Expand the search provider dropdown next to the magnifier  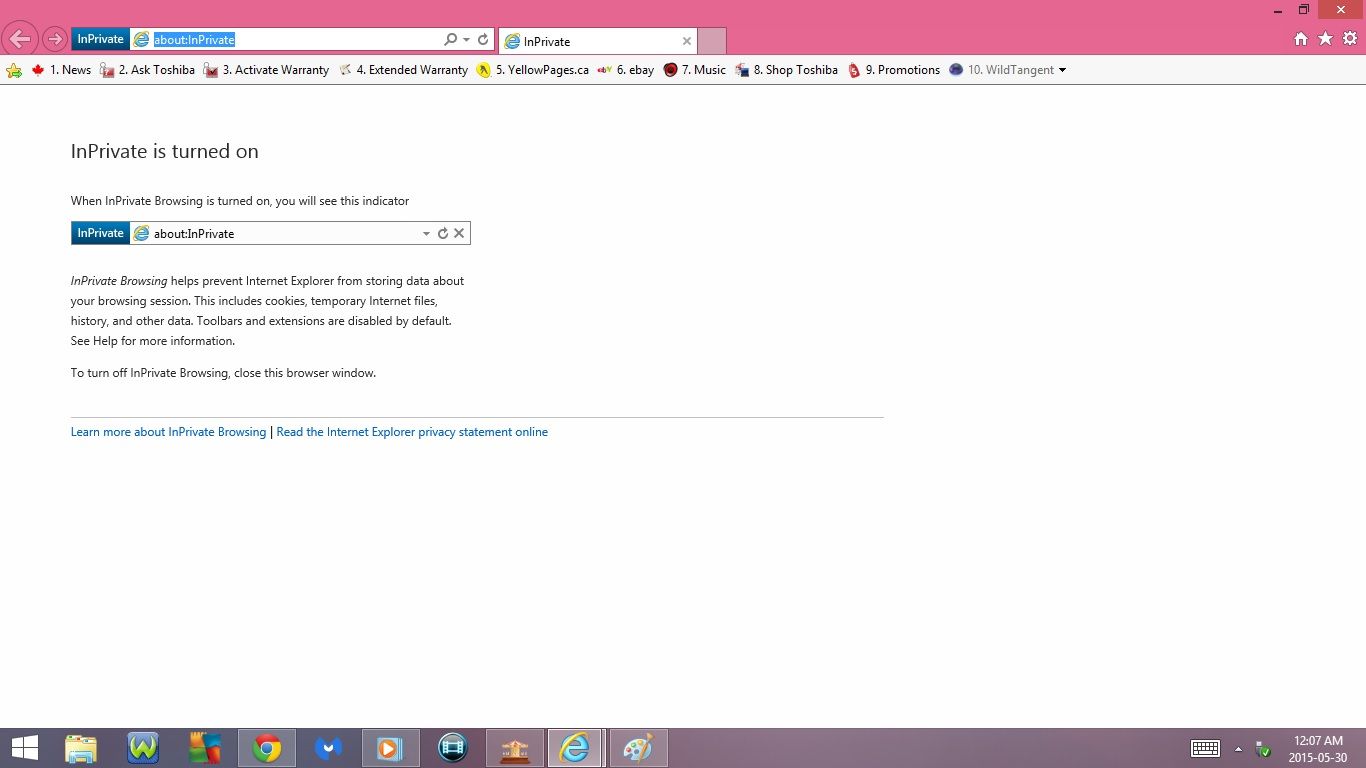tap(464, 39)
